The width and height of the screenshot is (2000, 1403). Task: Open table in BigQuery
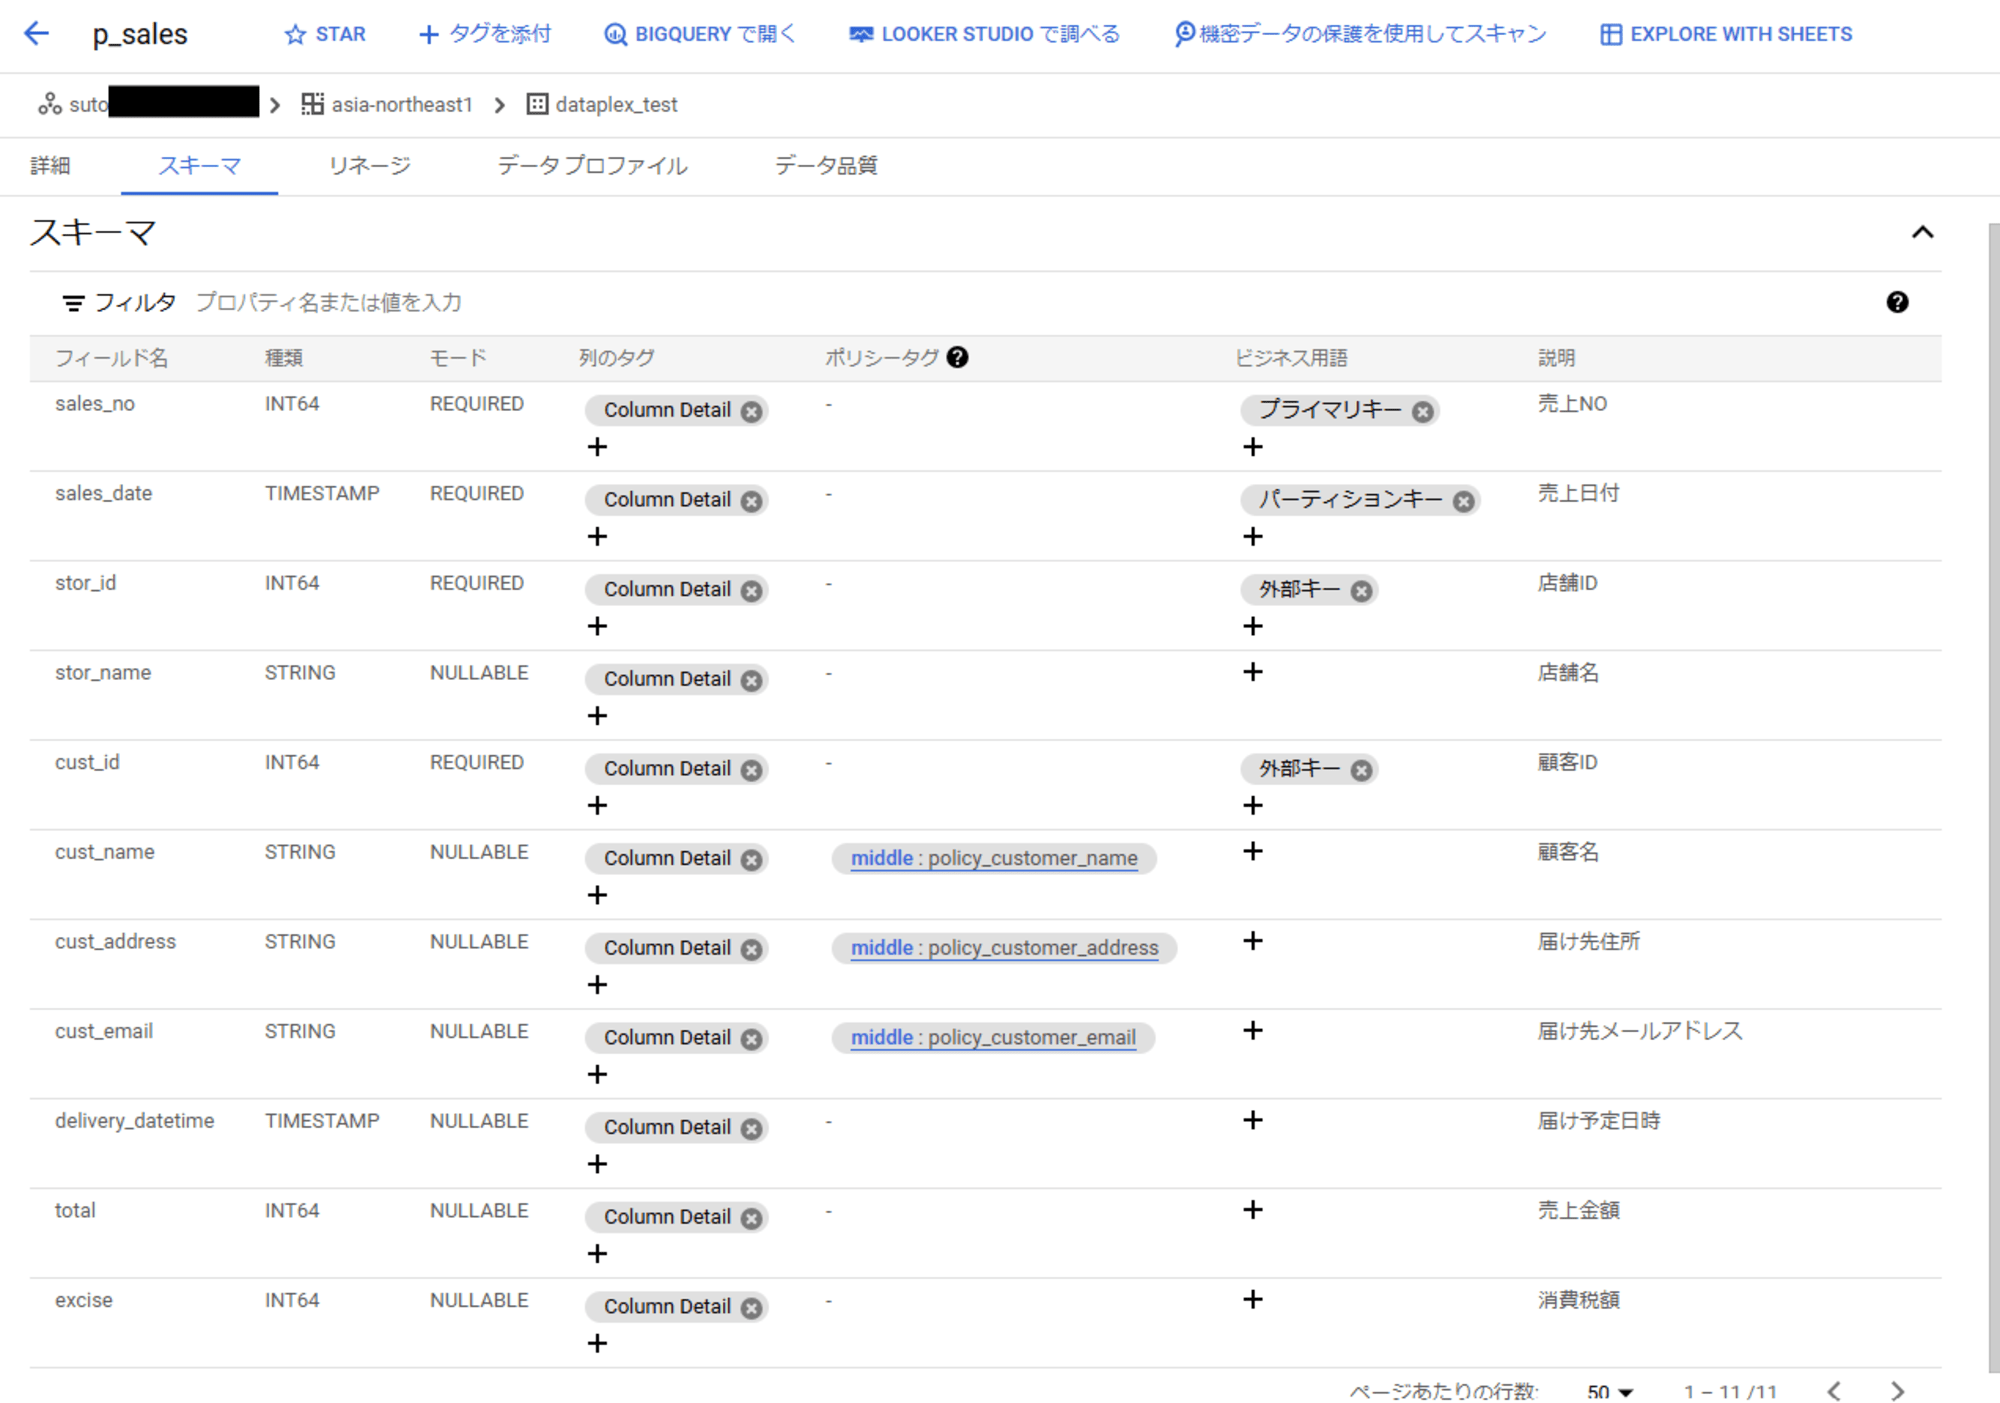[700, 34]
